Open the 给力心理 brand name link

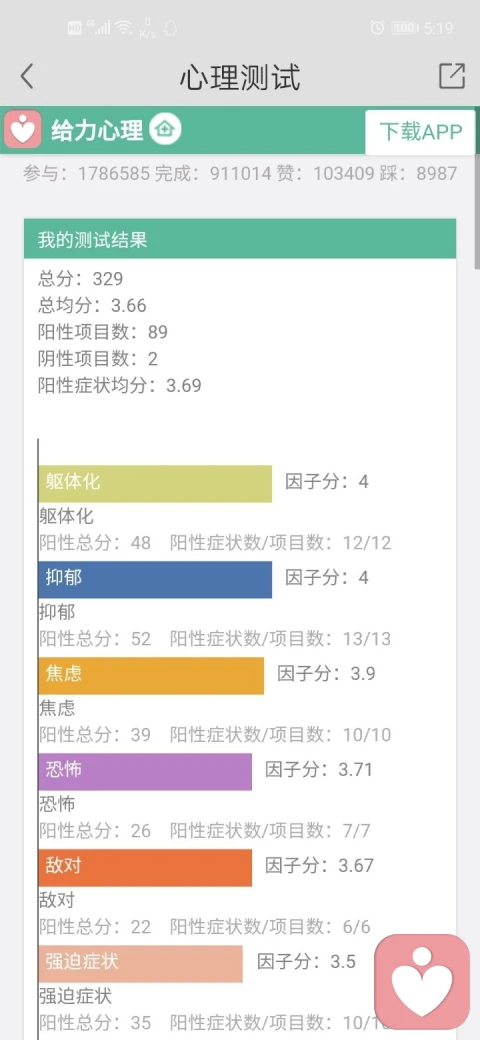tap(97, 130)
